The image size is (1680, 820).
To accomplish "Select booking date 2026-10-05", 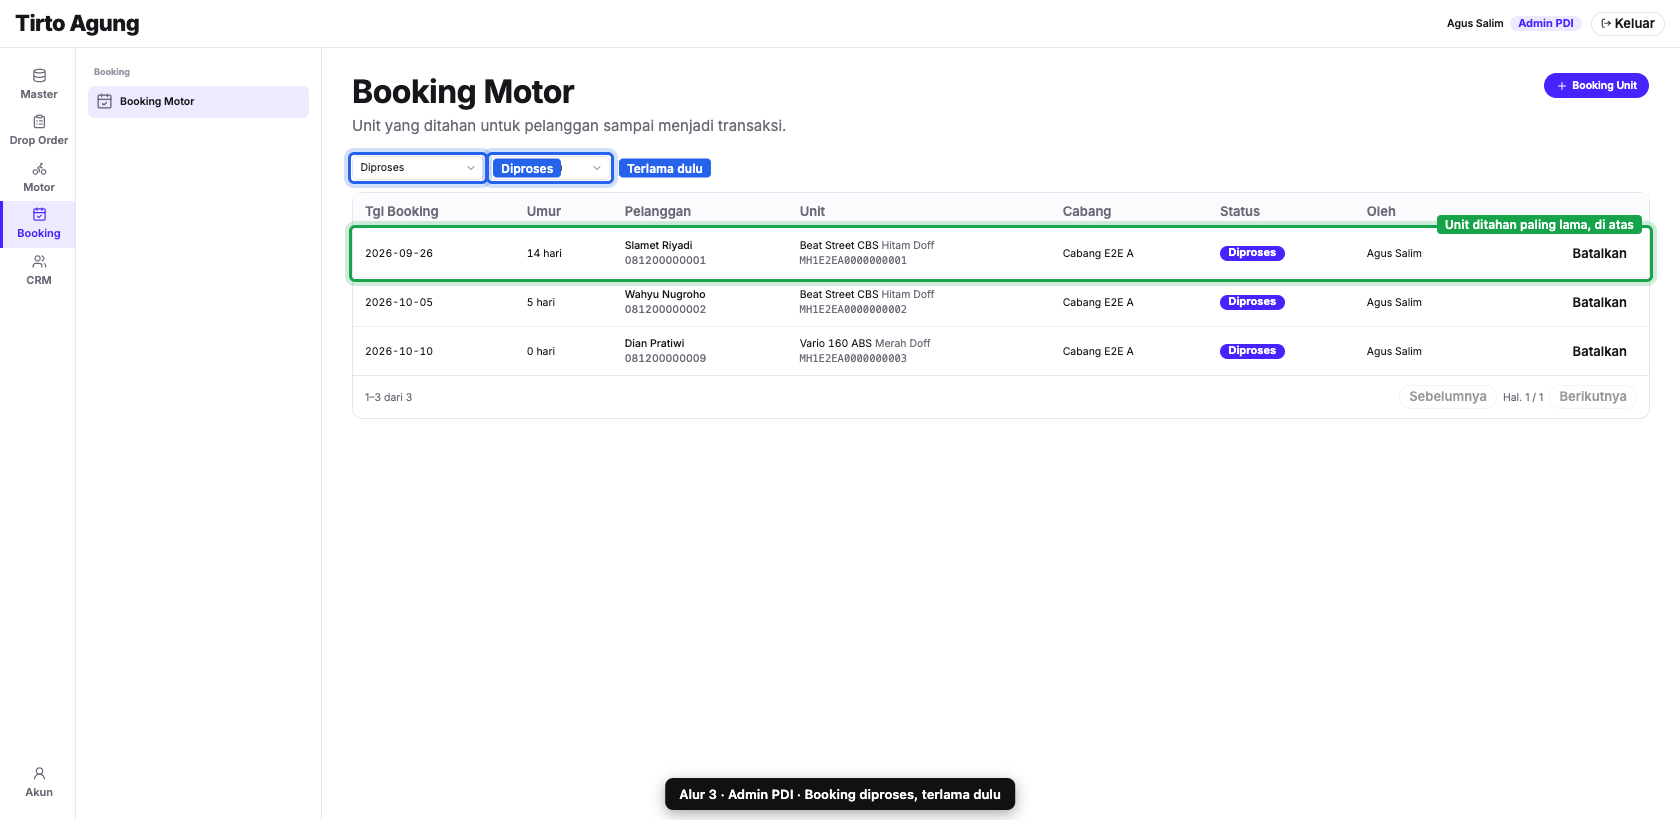I will pyautogui.click(x=399, y=302).
